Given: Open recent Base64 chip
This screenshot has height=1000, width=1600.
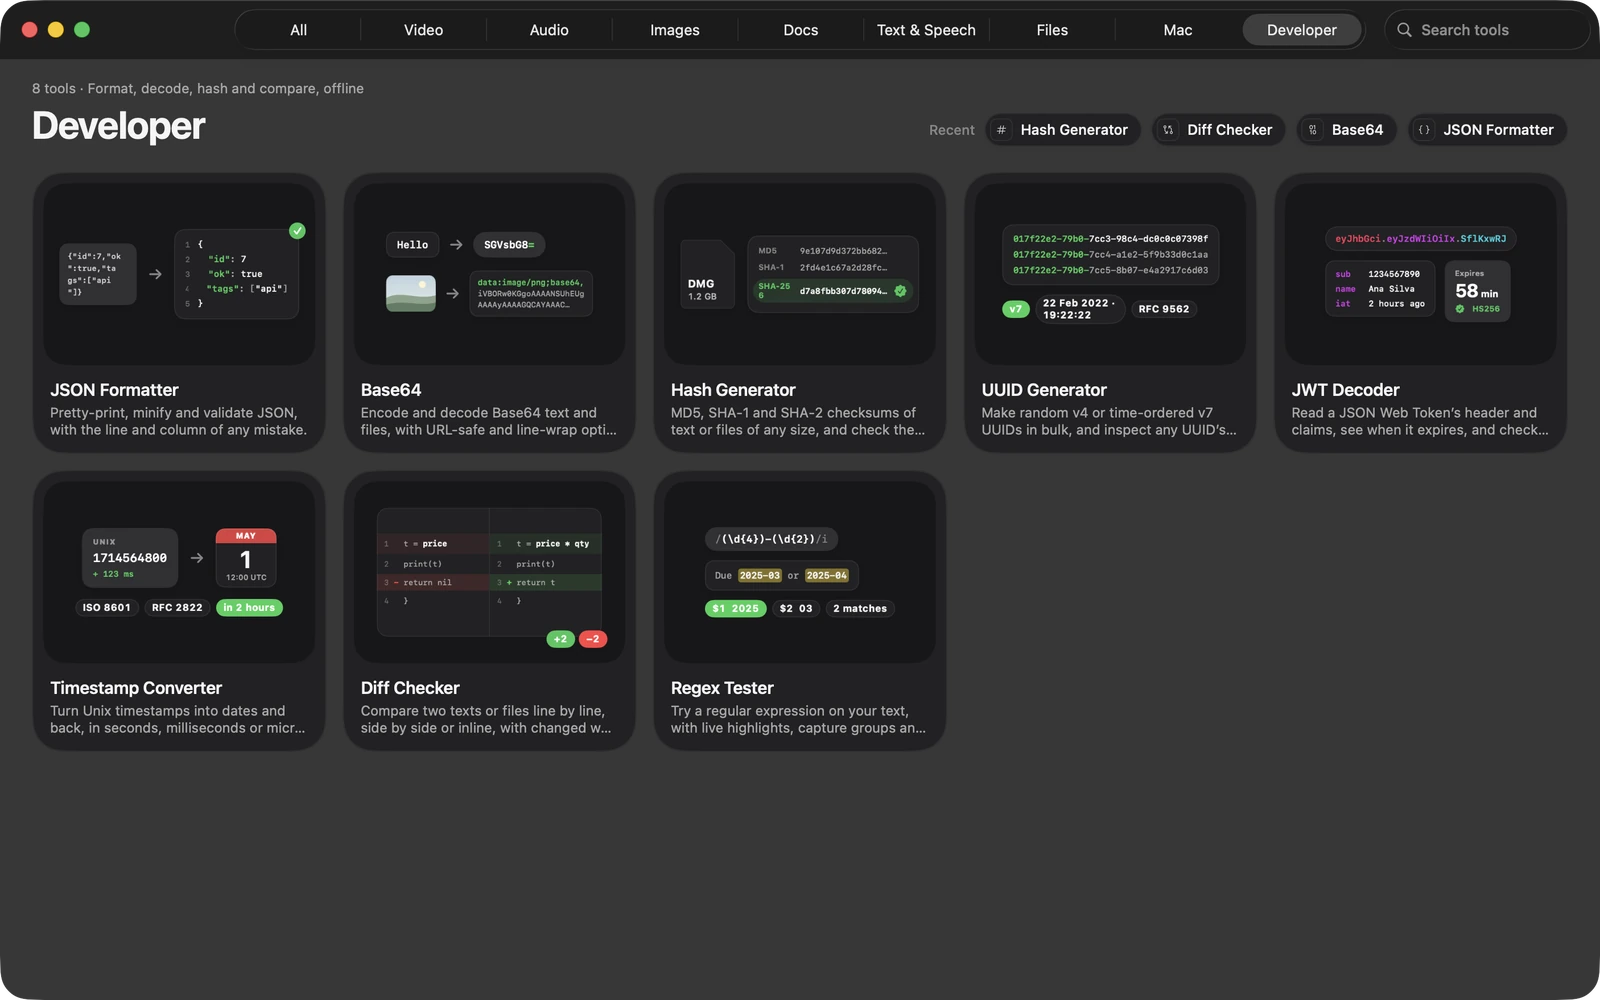Looking at the screenshot, I should (1346, 130).
